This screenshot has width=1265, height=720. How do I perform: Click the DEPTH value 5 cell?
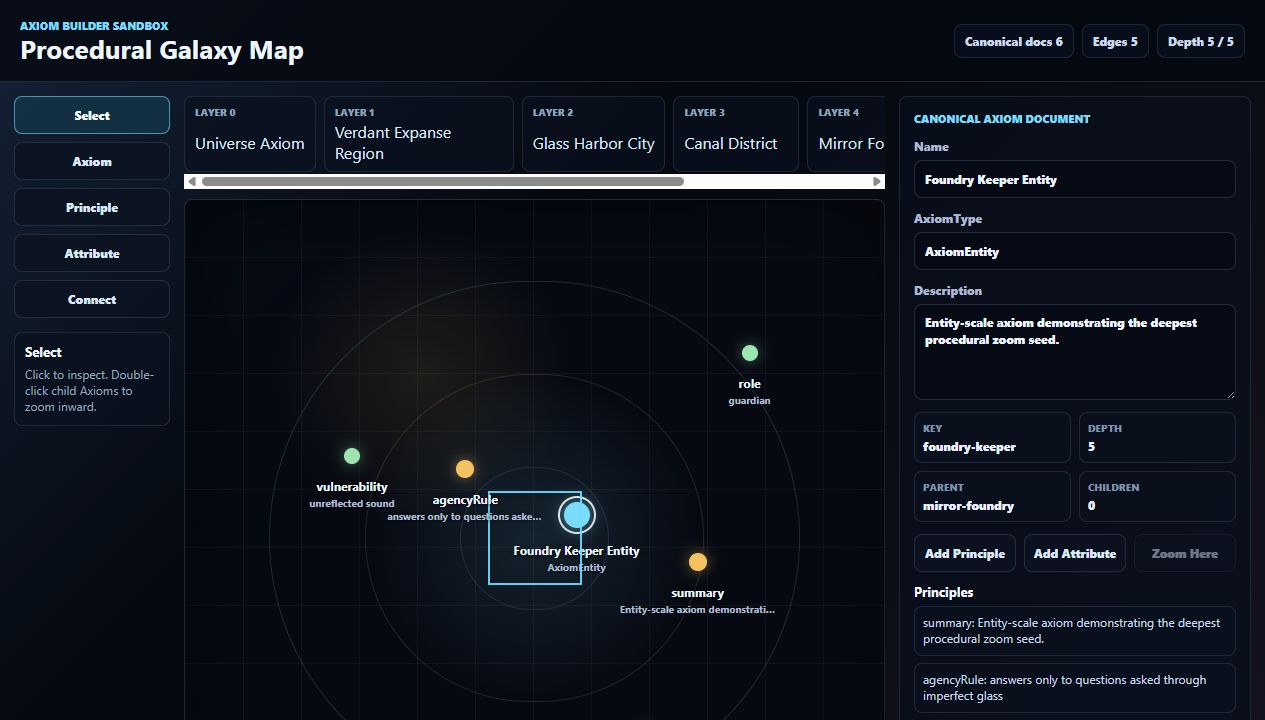[x=1157, y=437]
